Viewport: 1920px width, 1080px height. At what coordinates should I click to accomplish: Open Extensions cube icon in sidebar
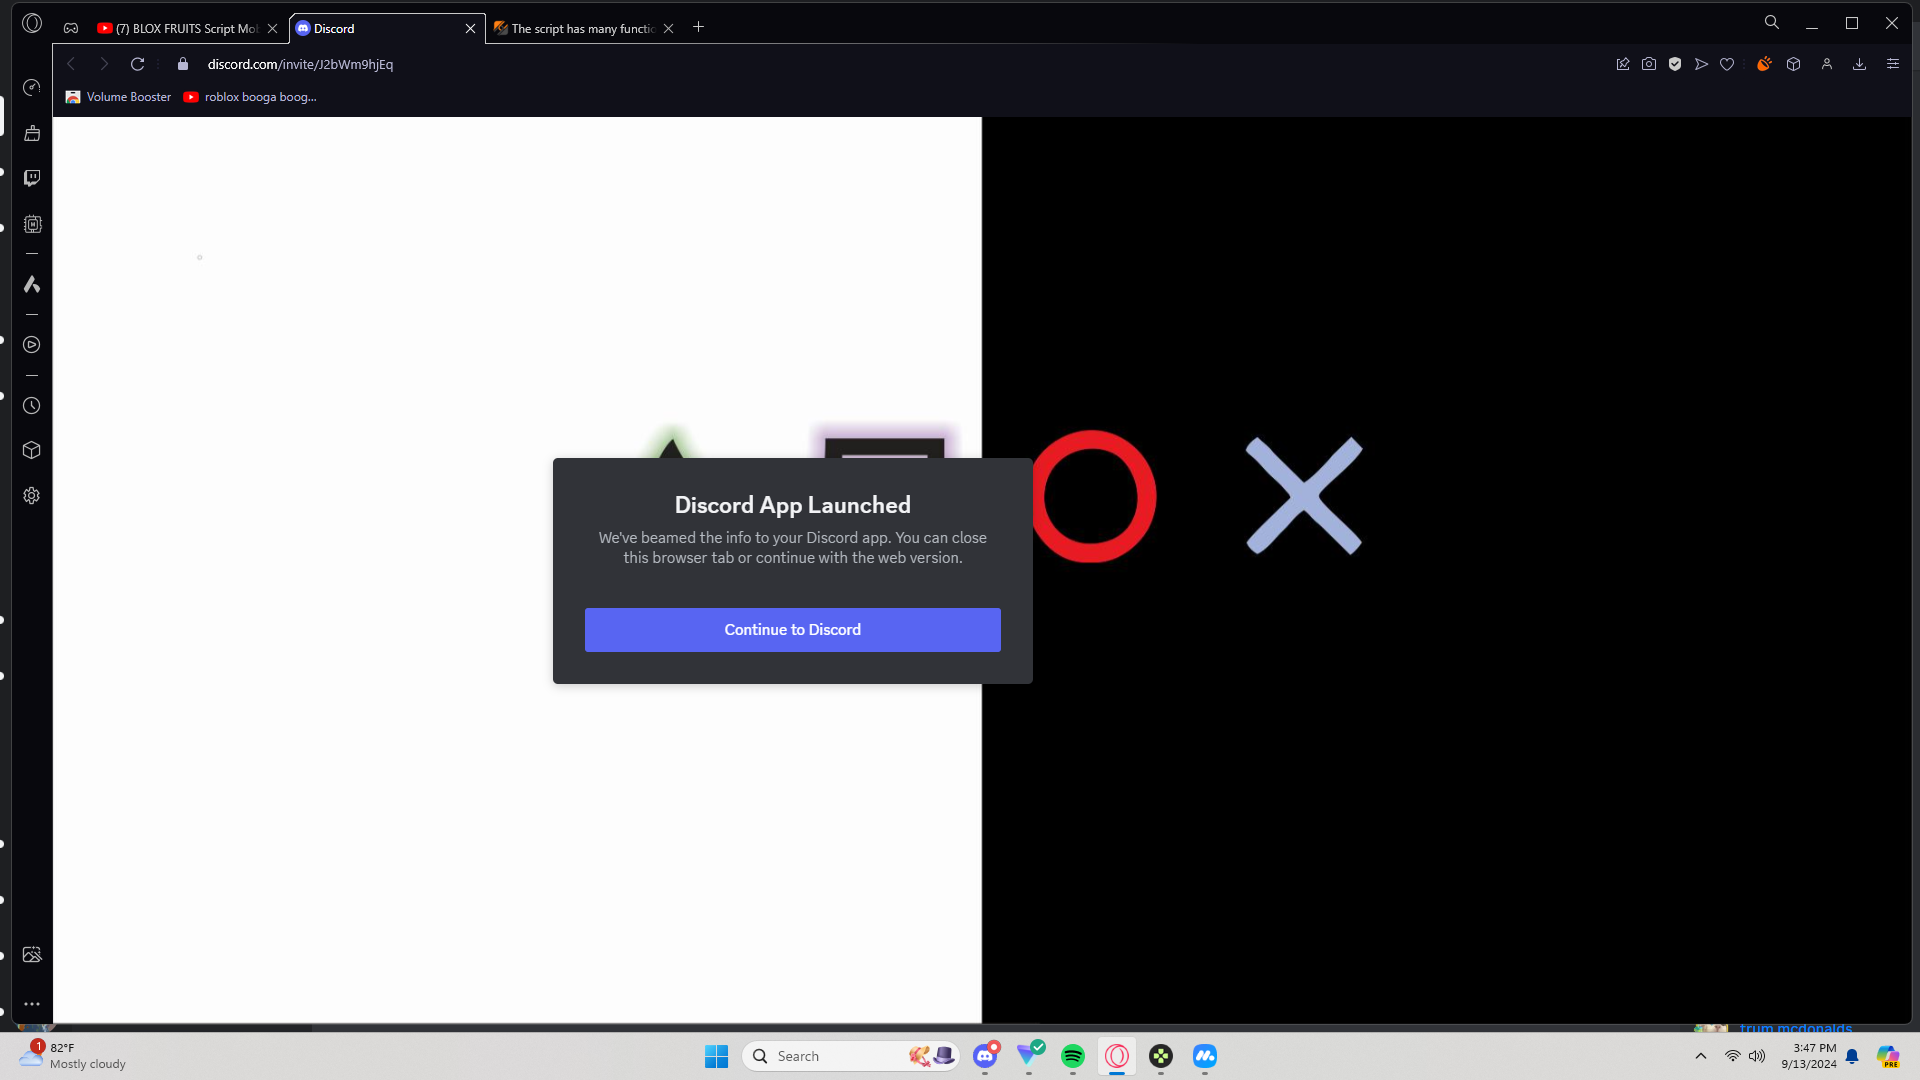click(x=32, y=450)
